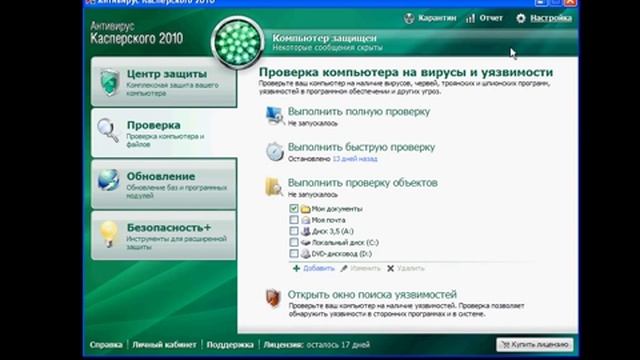This screenshot has width=640, height=360.
Task: Open the Поддержка support link
Action: [x=230, y=345]
